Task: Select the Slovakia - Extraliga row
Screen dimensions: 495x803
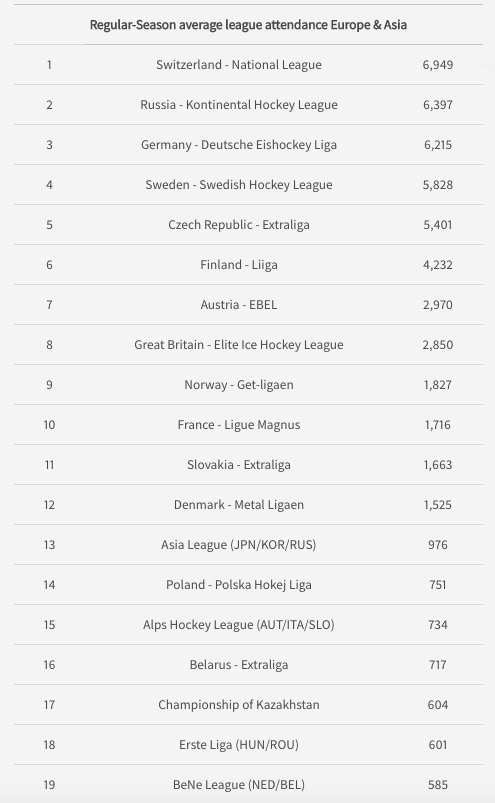Action: click(x=248, y=464)
